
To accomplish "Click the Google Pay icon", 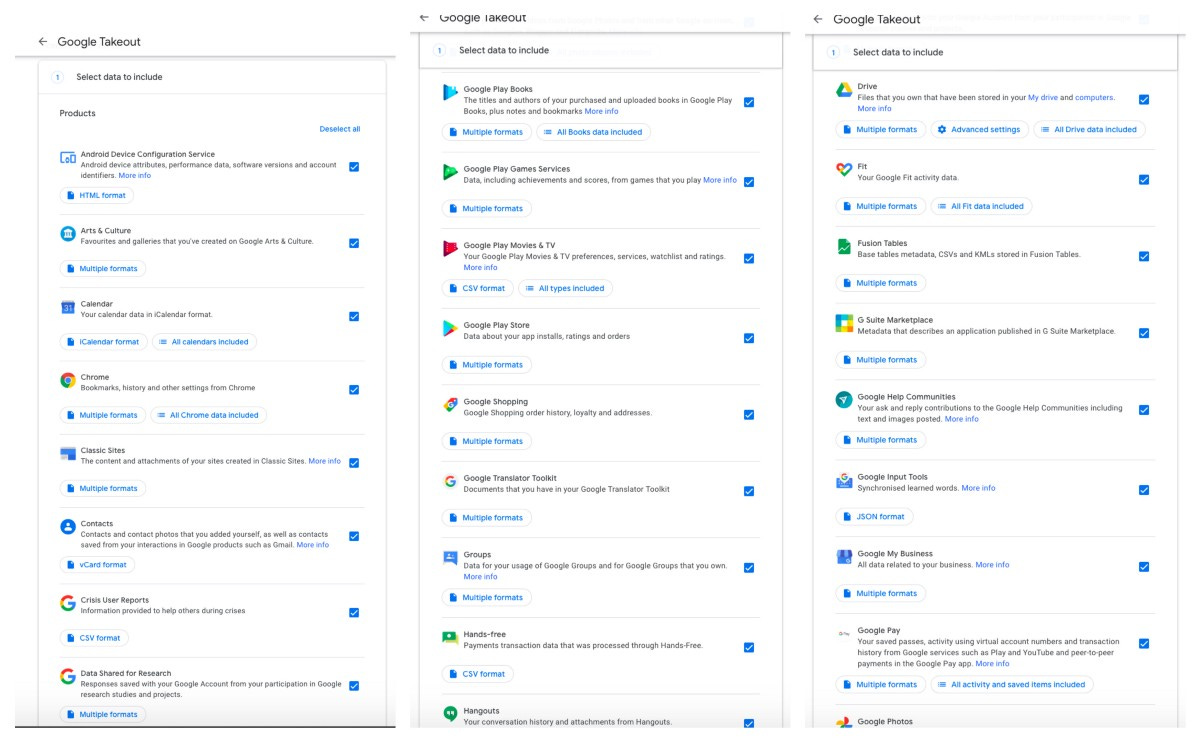I will [844, 634].
